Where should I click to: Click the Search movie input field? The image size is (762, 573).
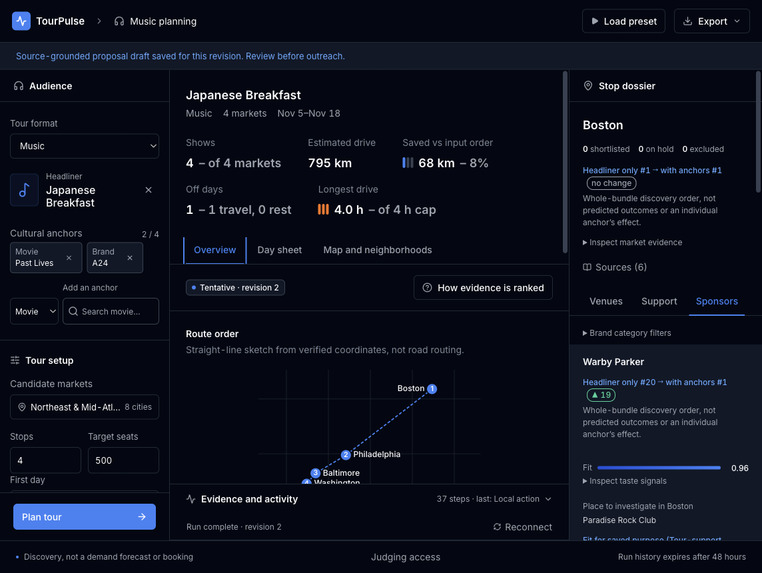coord(111,311)
